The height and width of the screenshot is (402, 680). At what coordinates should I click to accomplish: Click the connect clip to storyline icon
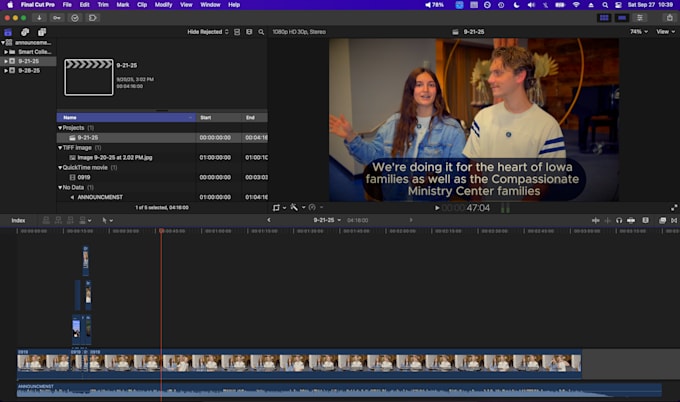coord(46,220)
